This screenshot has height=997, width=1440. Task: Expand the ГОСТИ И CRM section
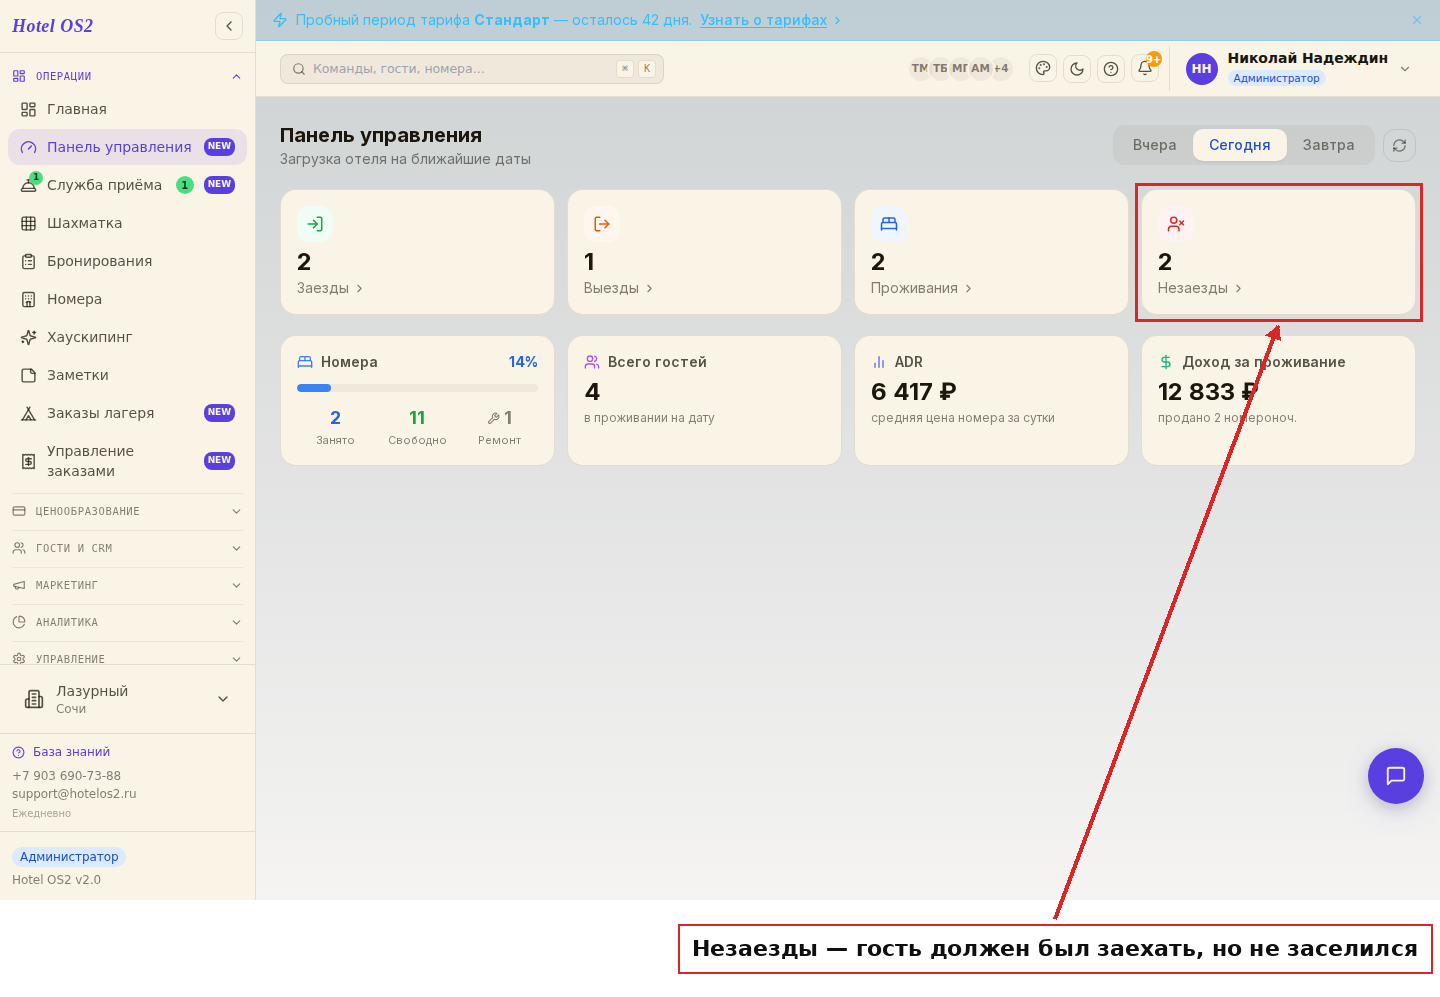pos(127,548)
